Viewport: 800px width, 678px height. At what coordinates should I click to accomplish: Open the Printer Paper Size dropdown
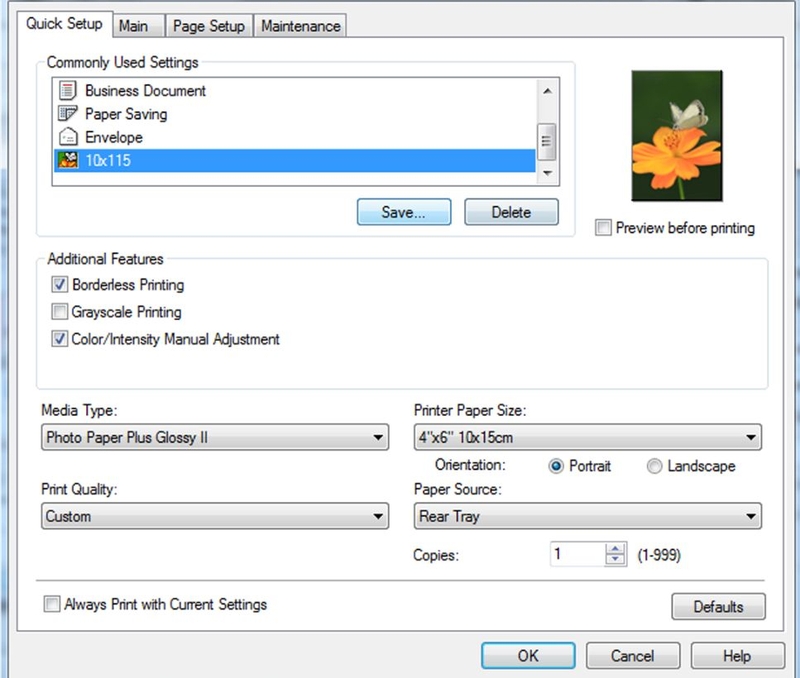click(588, 437)
